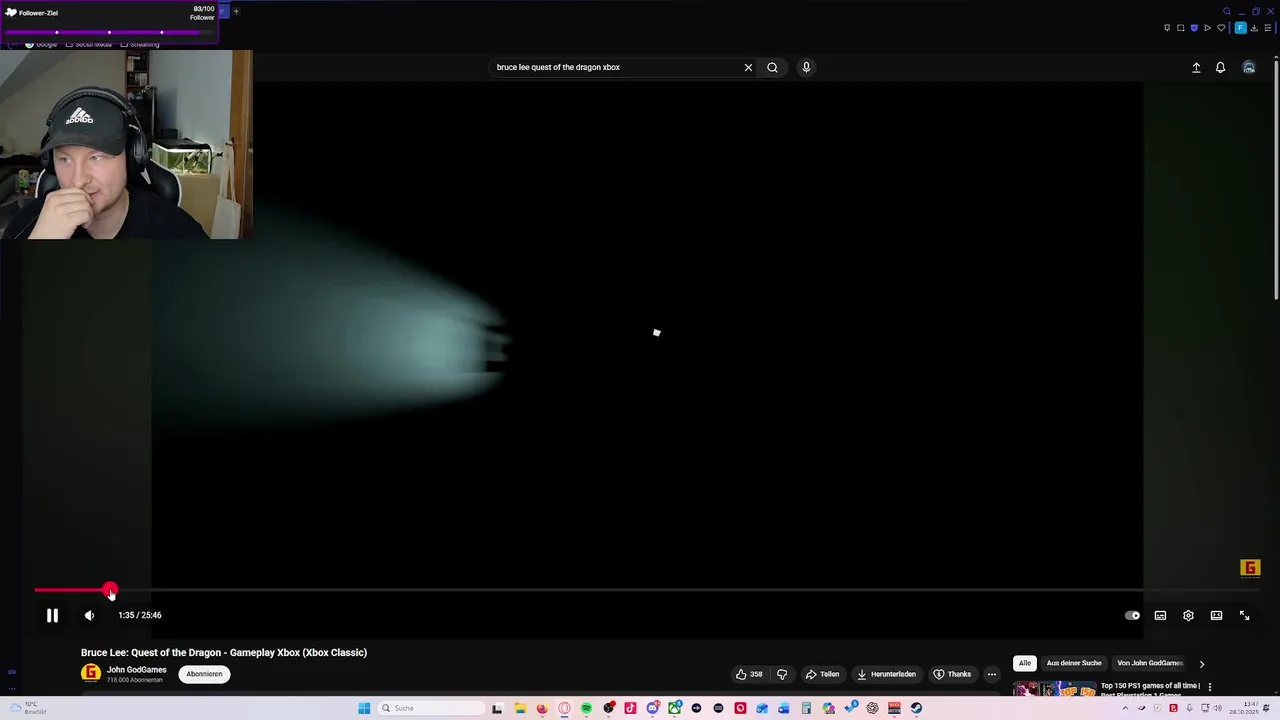The width and height of the screenshot is (1280, 720).
Task: Turn on subtitles with the captions icon
Action: (1160, 615)
